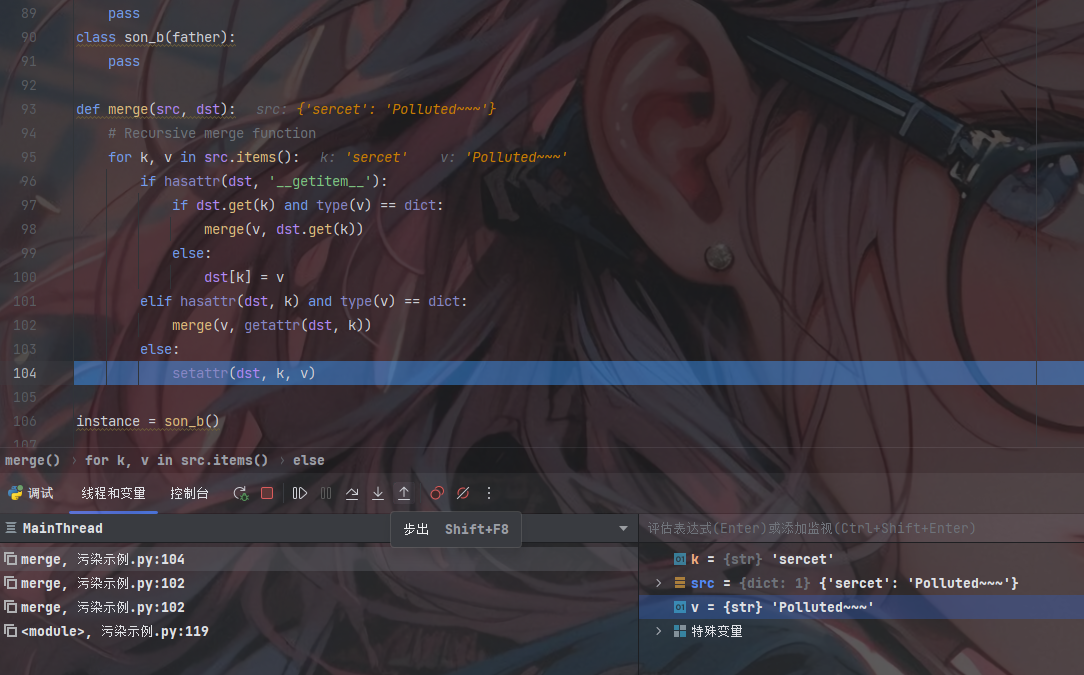Select the 线程和变量 tab
Viewport: 1084px width, 675px height.
coord(113,492)
